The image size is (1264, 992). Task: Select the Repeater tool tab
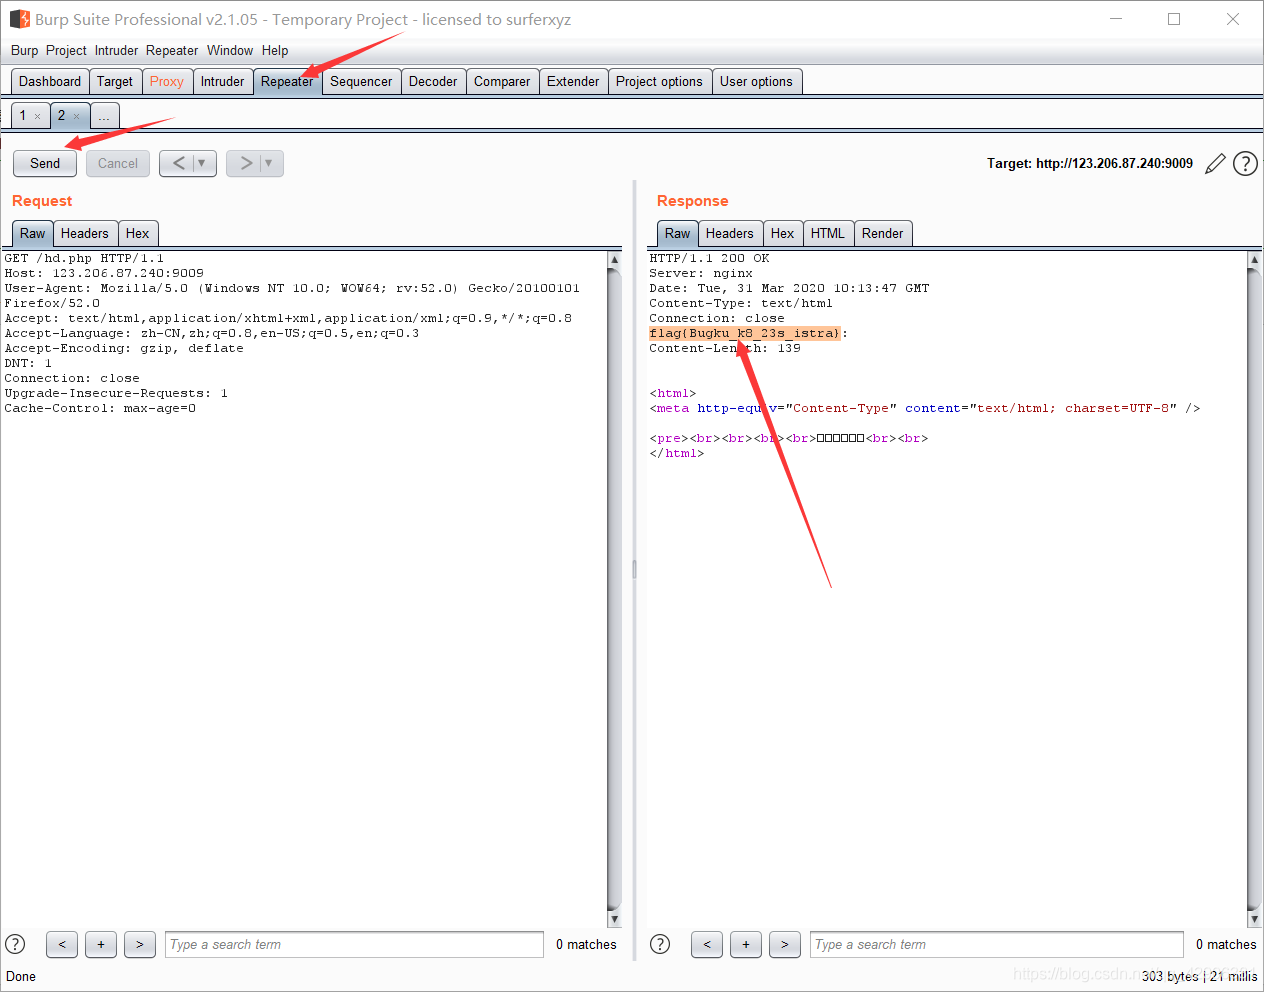pos(287,82)
